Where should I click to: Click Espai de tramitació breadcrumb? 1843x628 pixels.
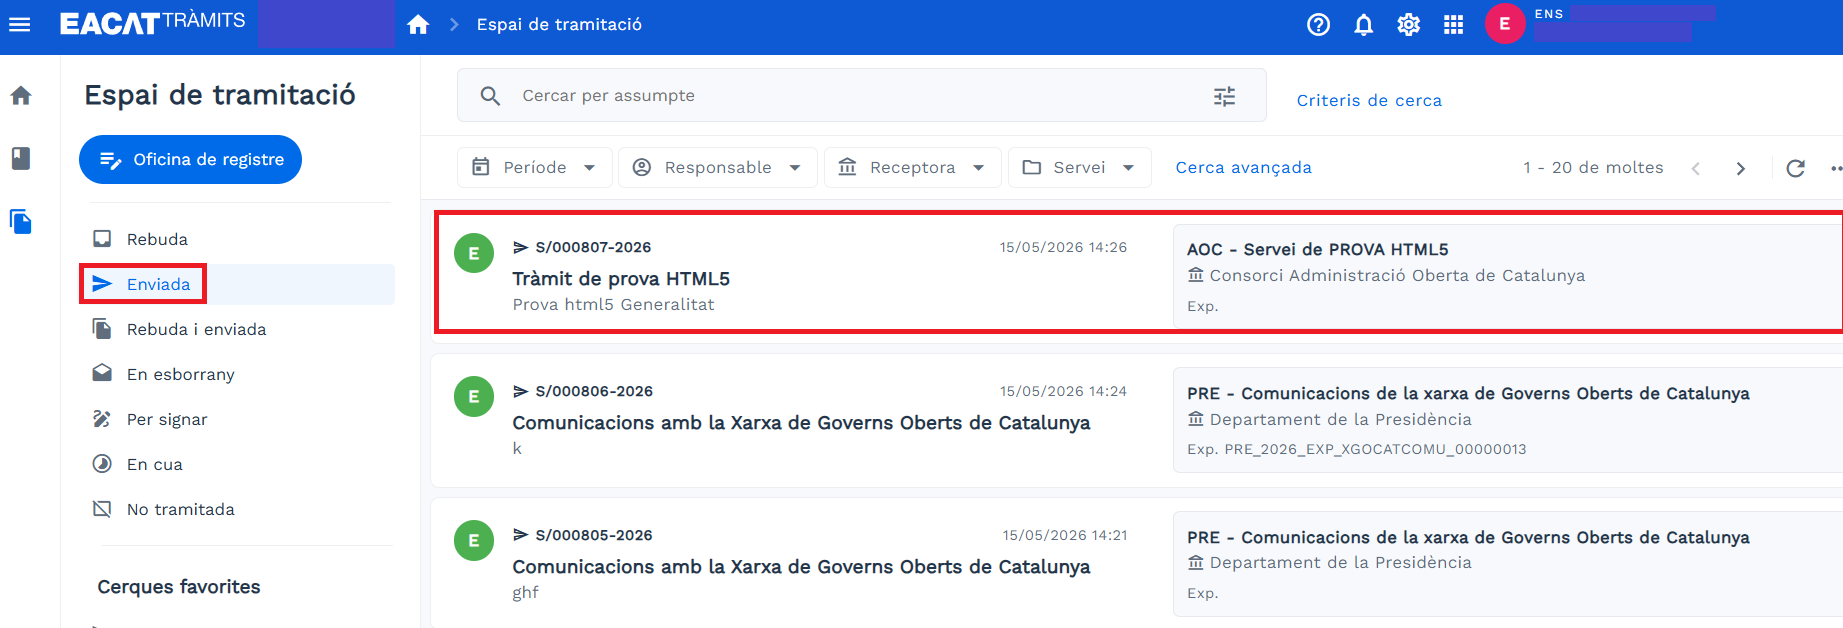[x=559, y=24]
